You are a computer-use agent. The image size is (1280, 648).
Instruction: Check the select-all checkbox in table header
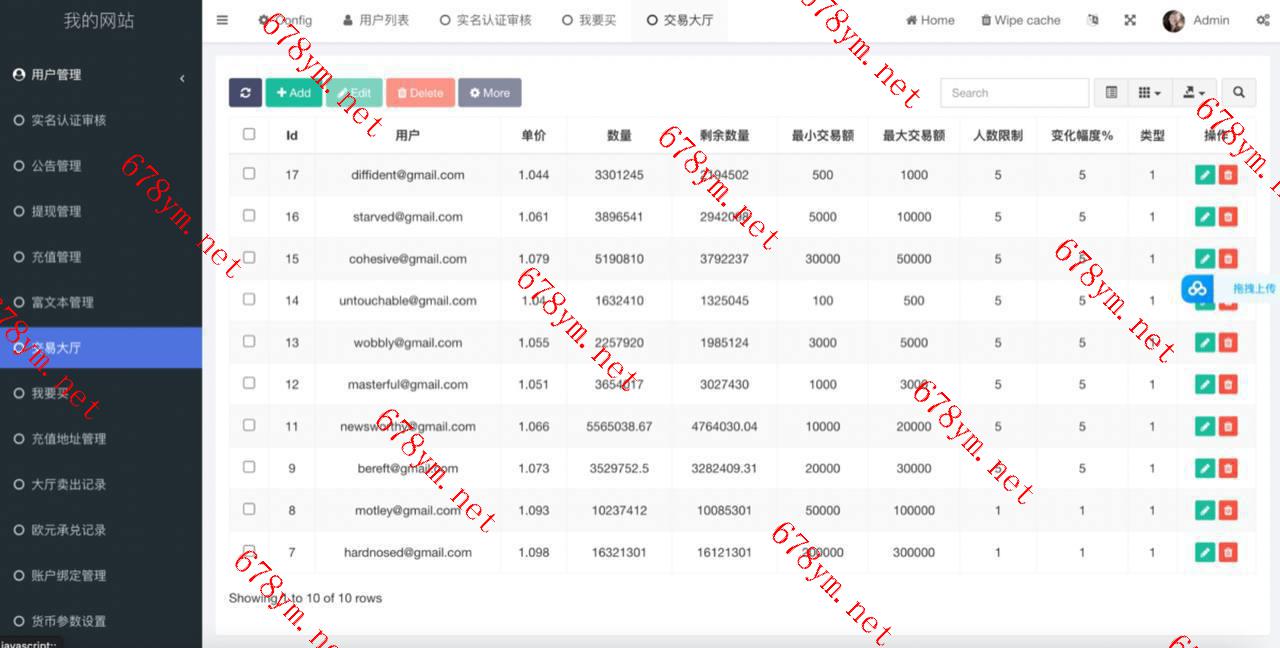click(249, 134)
